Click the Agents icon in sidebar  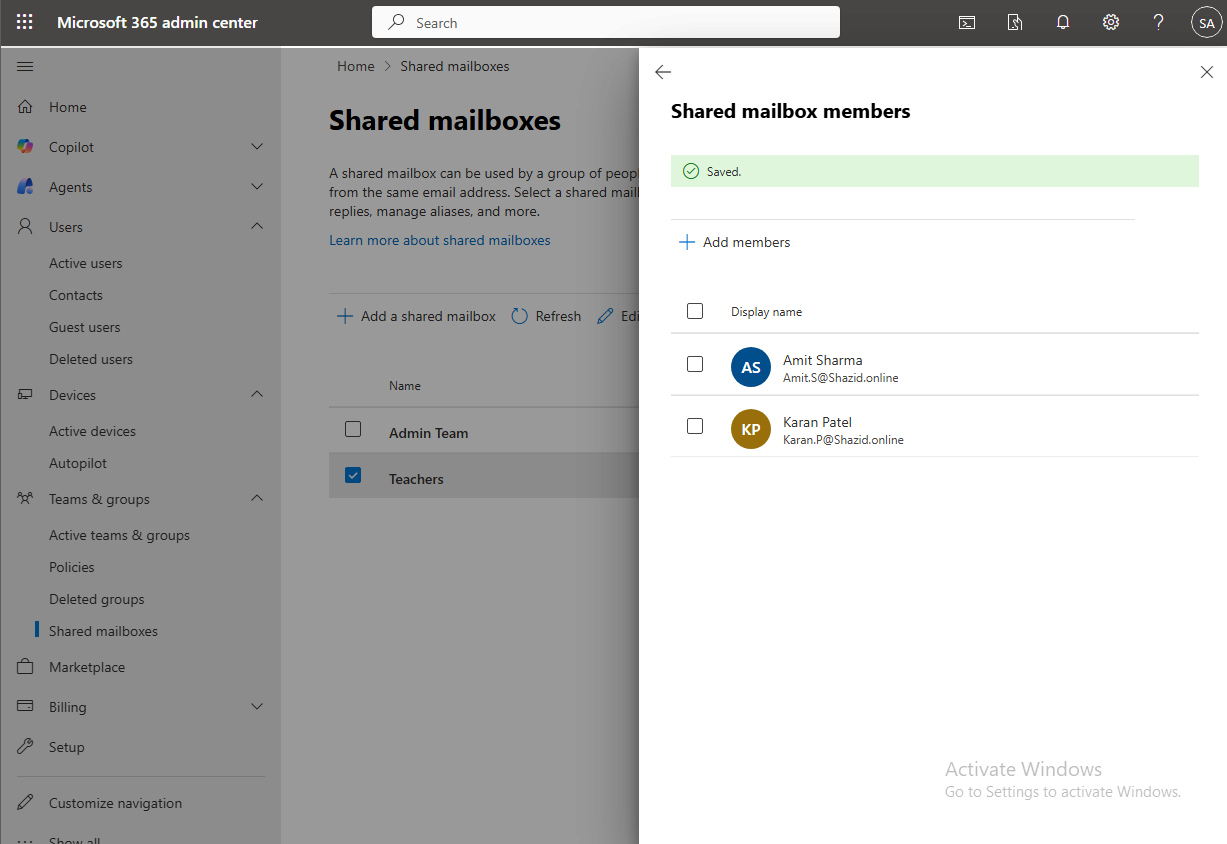coord(26,187)
